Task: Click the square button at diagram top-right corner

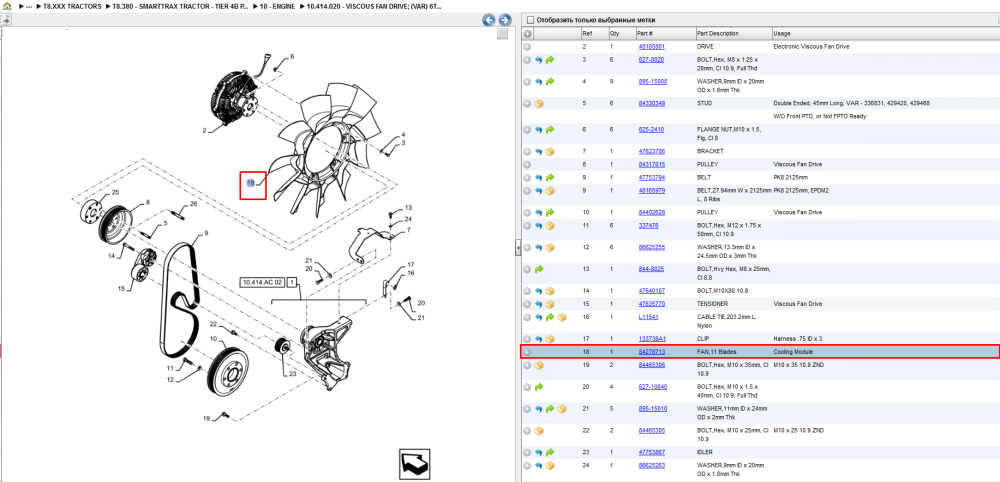Action: tap(503, 34)
